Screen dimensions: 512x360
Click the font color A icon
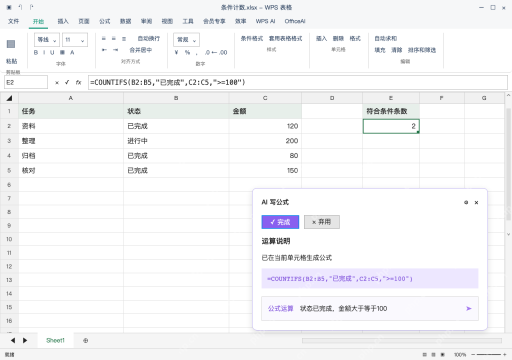tap(72, 52)
